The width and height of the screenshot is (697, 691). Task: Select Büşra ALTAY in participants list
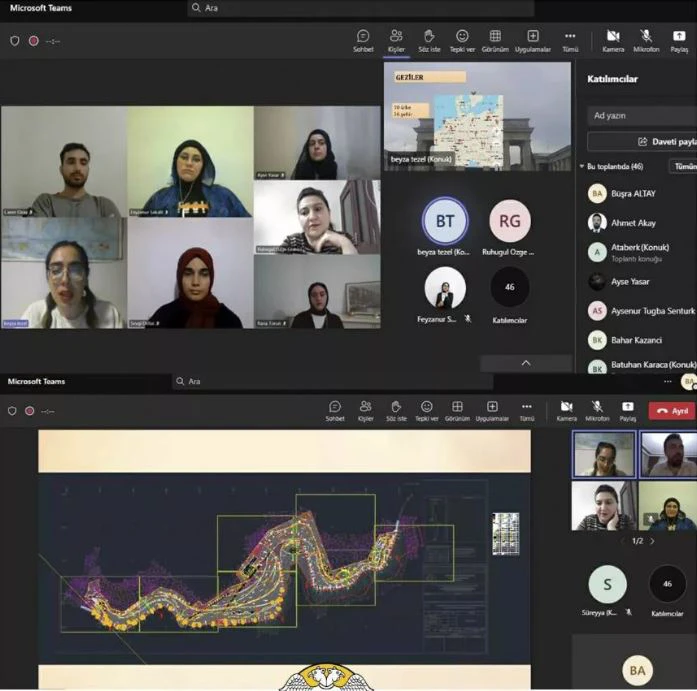pyautogui.click(x=640, y=194)
